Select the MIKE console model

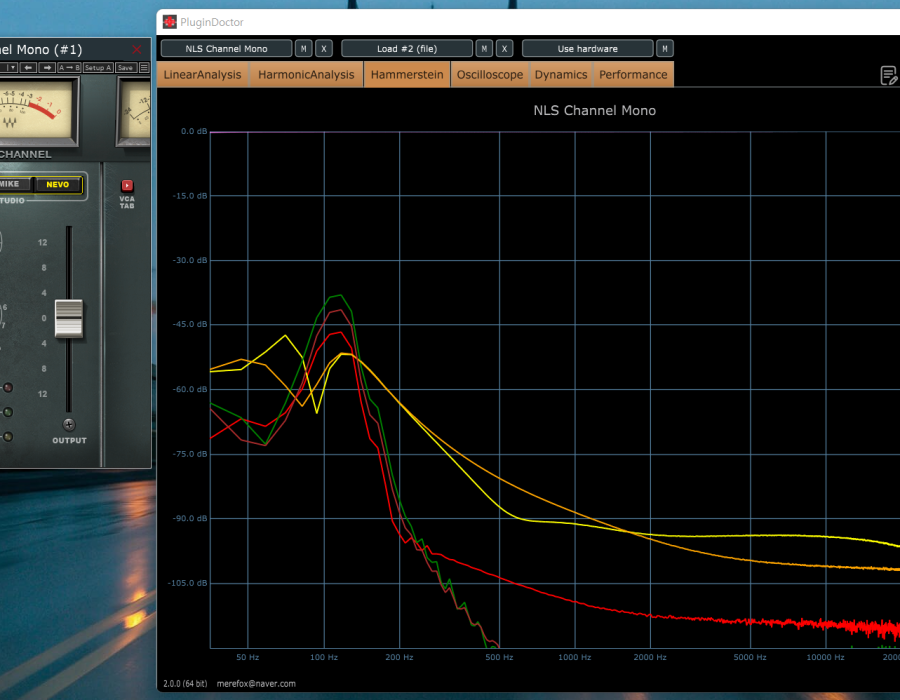[13, 184]
